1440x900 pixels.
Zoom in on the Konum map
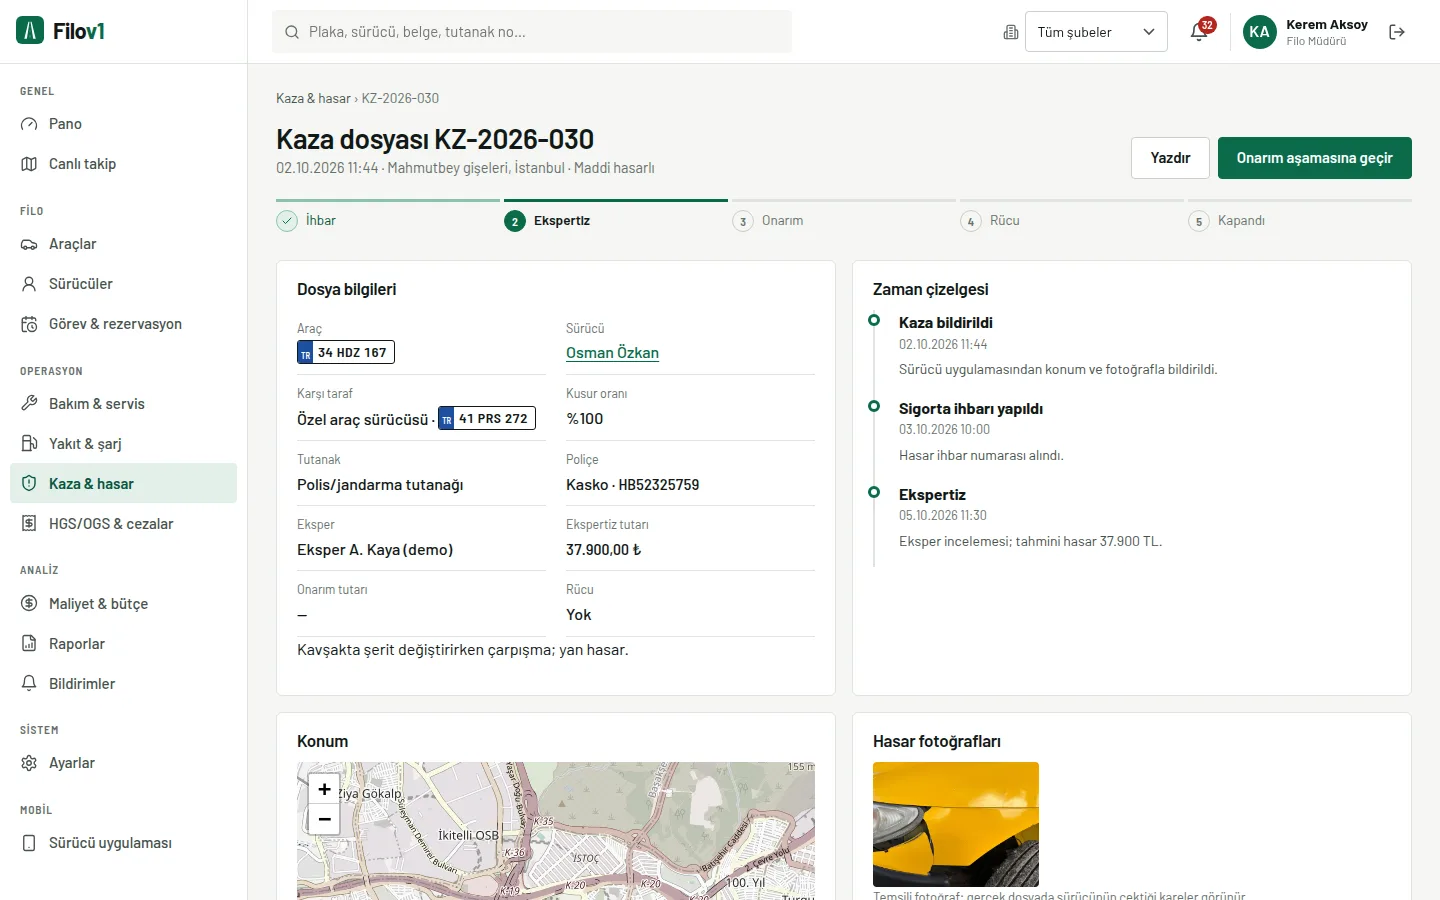click(x=324, y=789)
